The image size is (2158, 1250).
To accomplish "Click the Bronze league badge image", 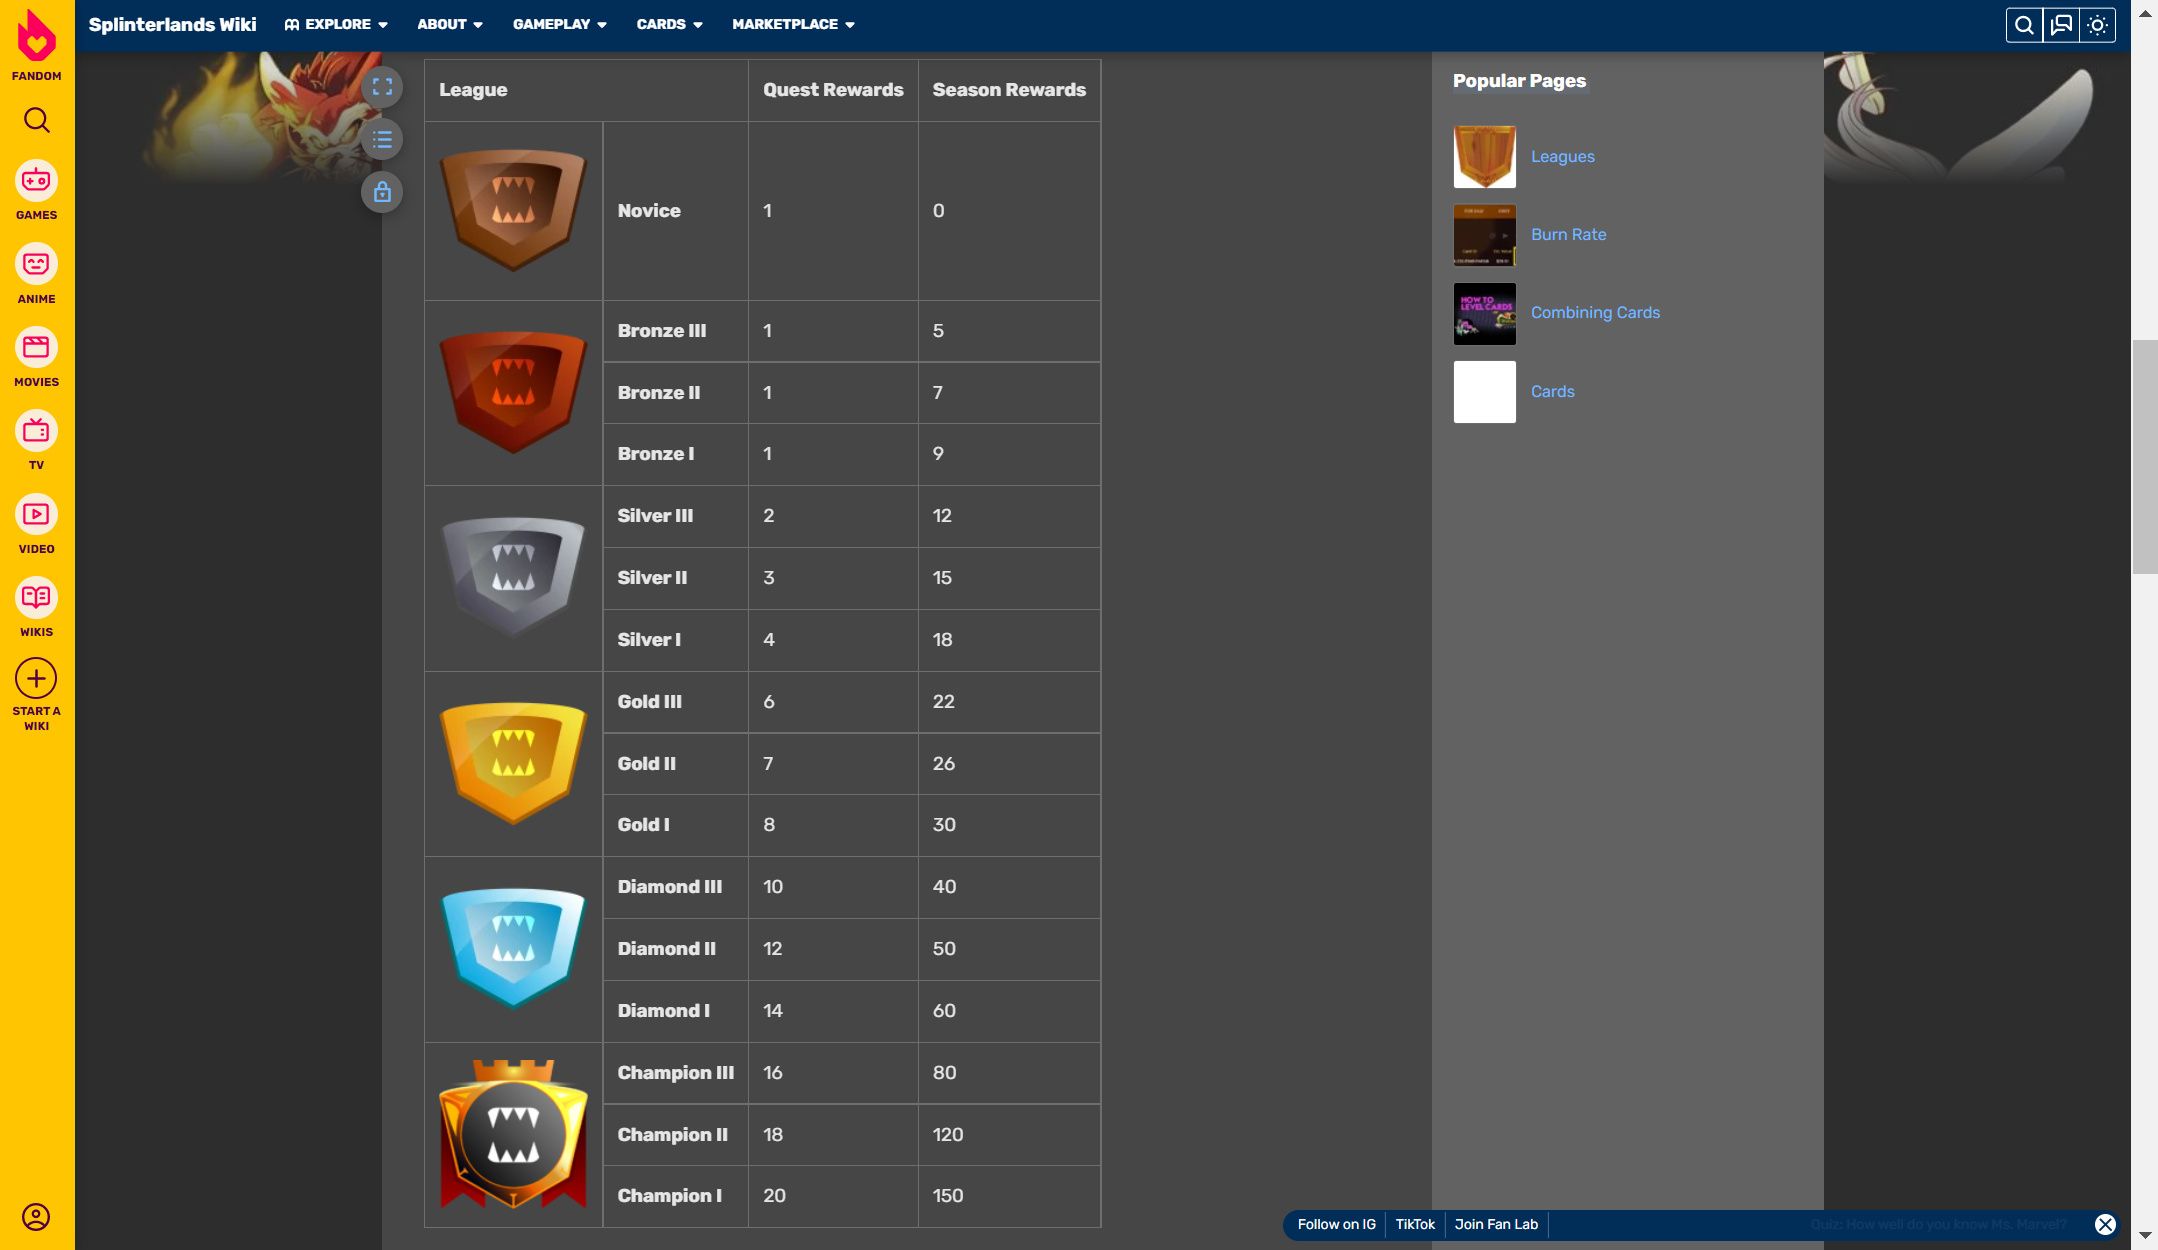I will tap(513, 392).
